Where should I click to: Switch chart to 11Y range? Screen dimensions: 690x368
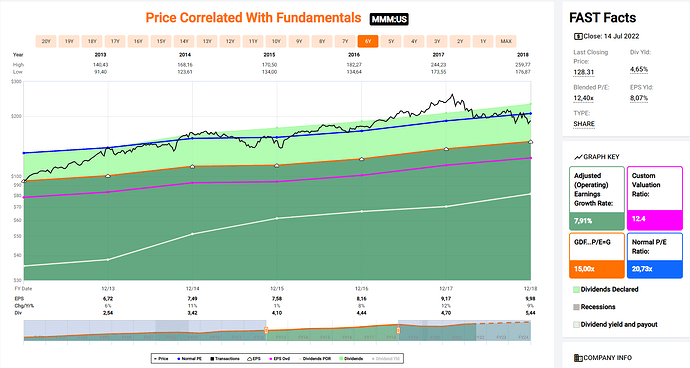[253, 41]
